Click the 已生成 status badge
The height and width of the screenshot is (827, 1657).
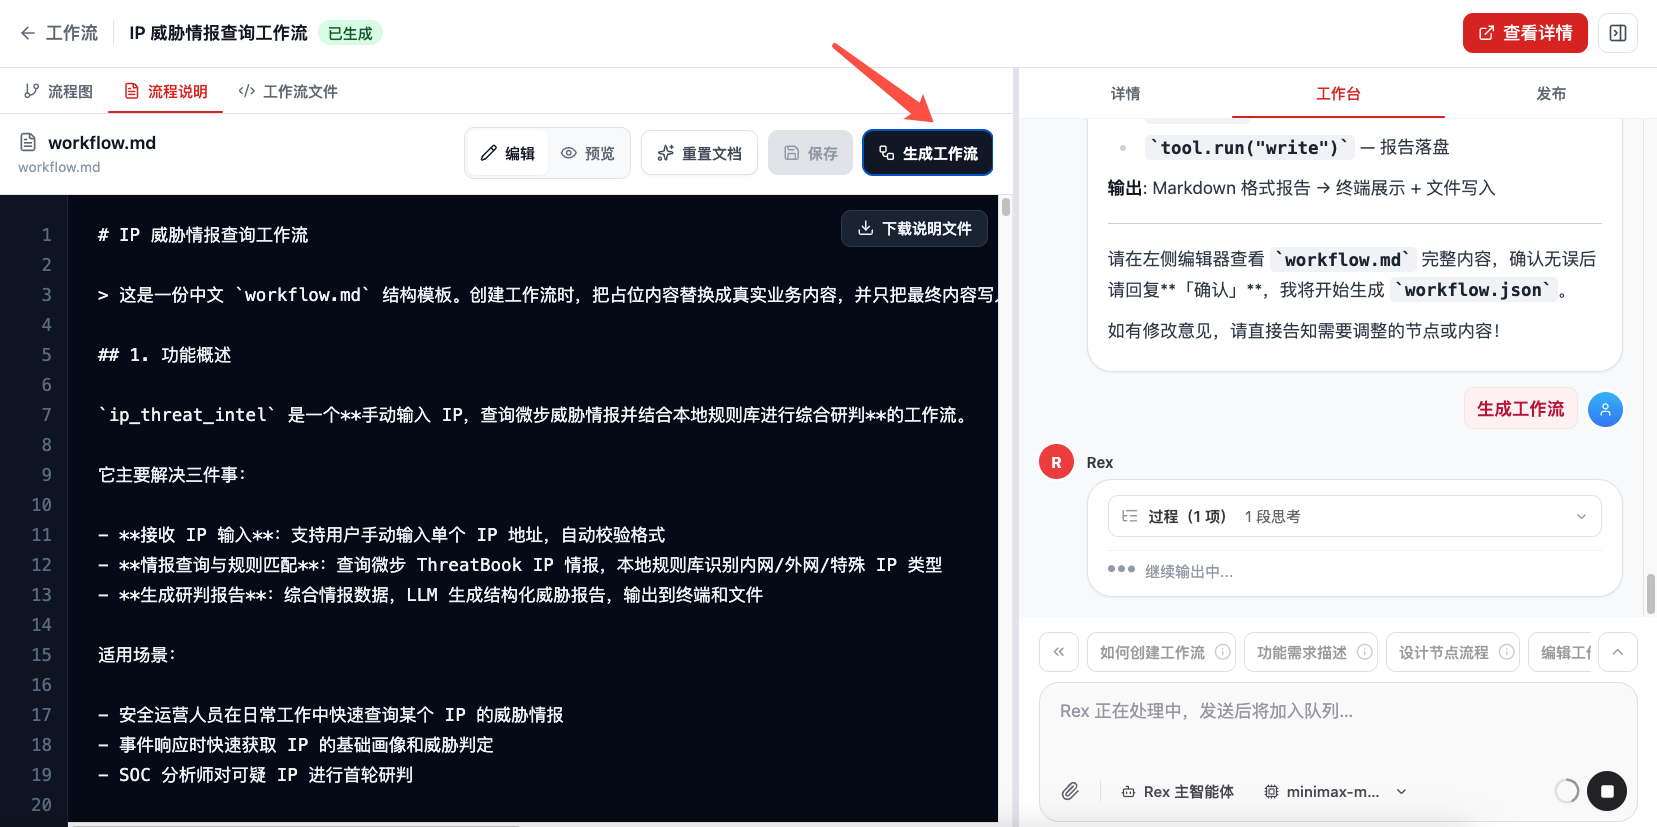[x=350, y=33]
